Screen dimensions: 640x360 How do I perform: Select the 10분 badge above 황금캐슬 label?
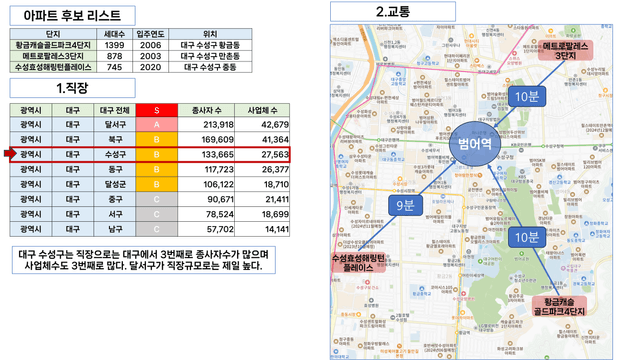tap(527, 237)
